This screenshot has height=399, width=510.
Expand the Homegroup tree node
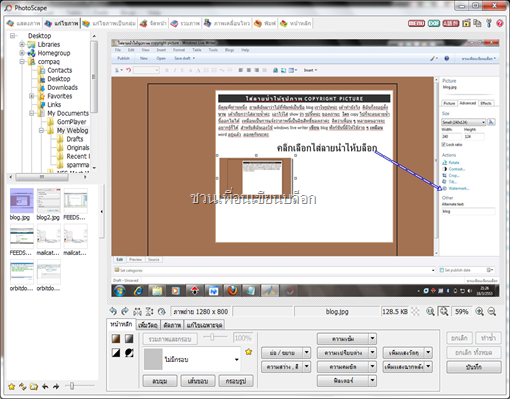(x=22, y=53)
